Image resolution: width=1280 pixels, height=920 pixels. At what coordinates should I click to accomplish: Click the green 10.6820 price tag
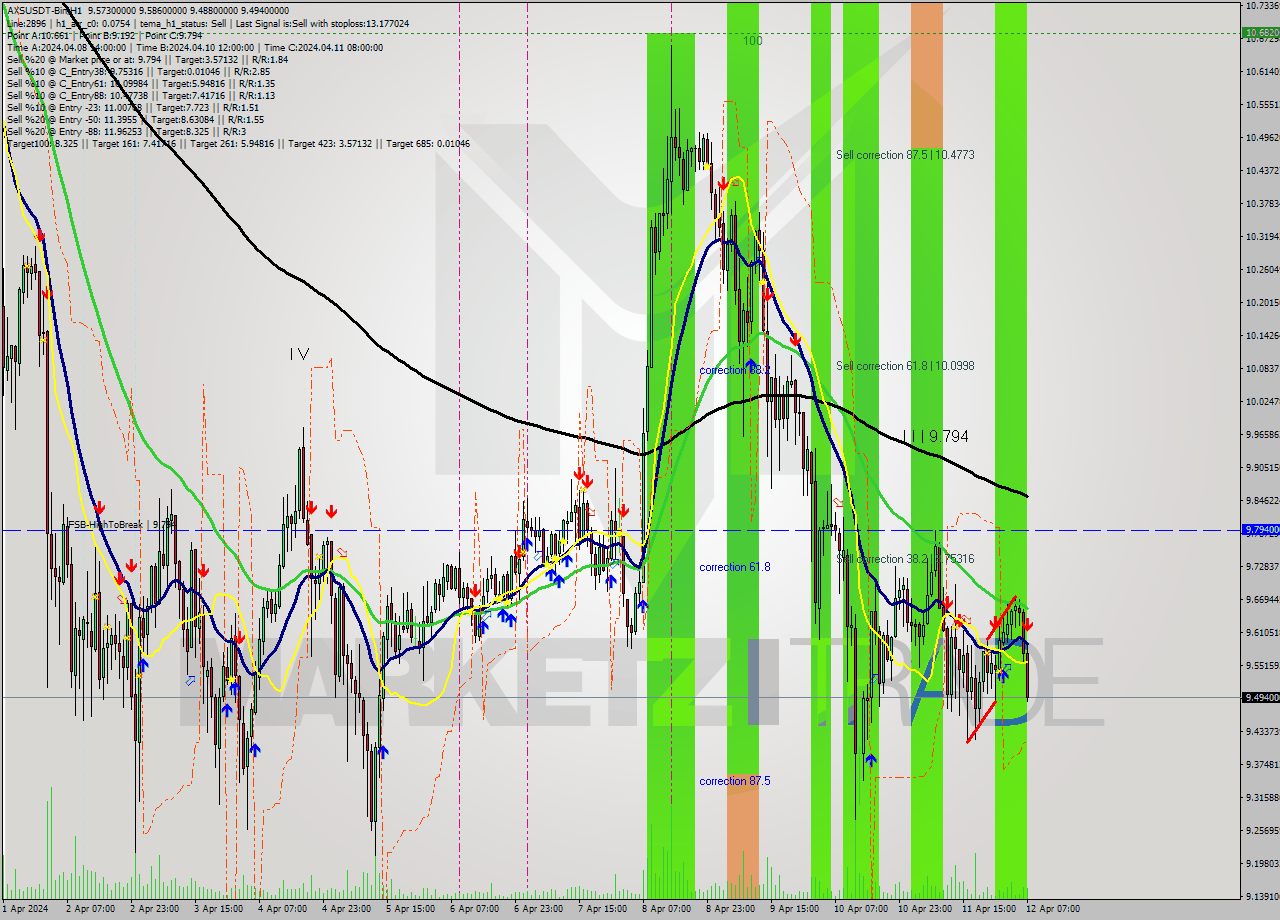pyautogui.click(x=1261, y=33)
